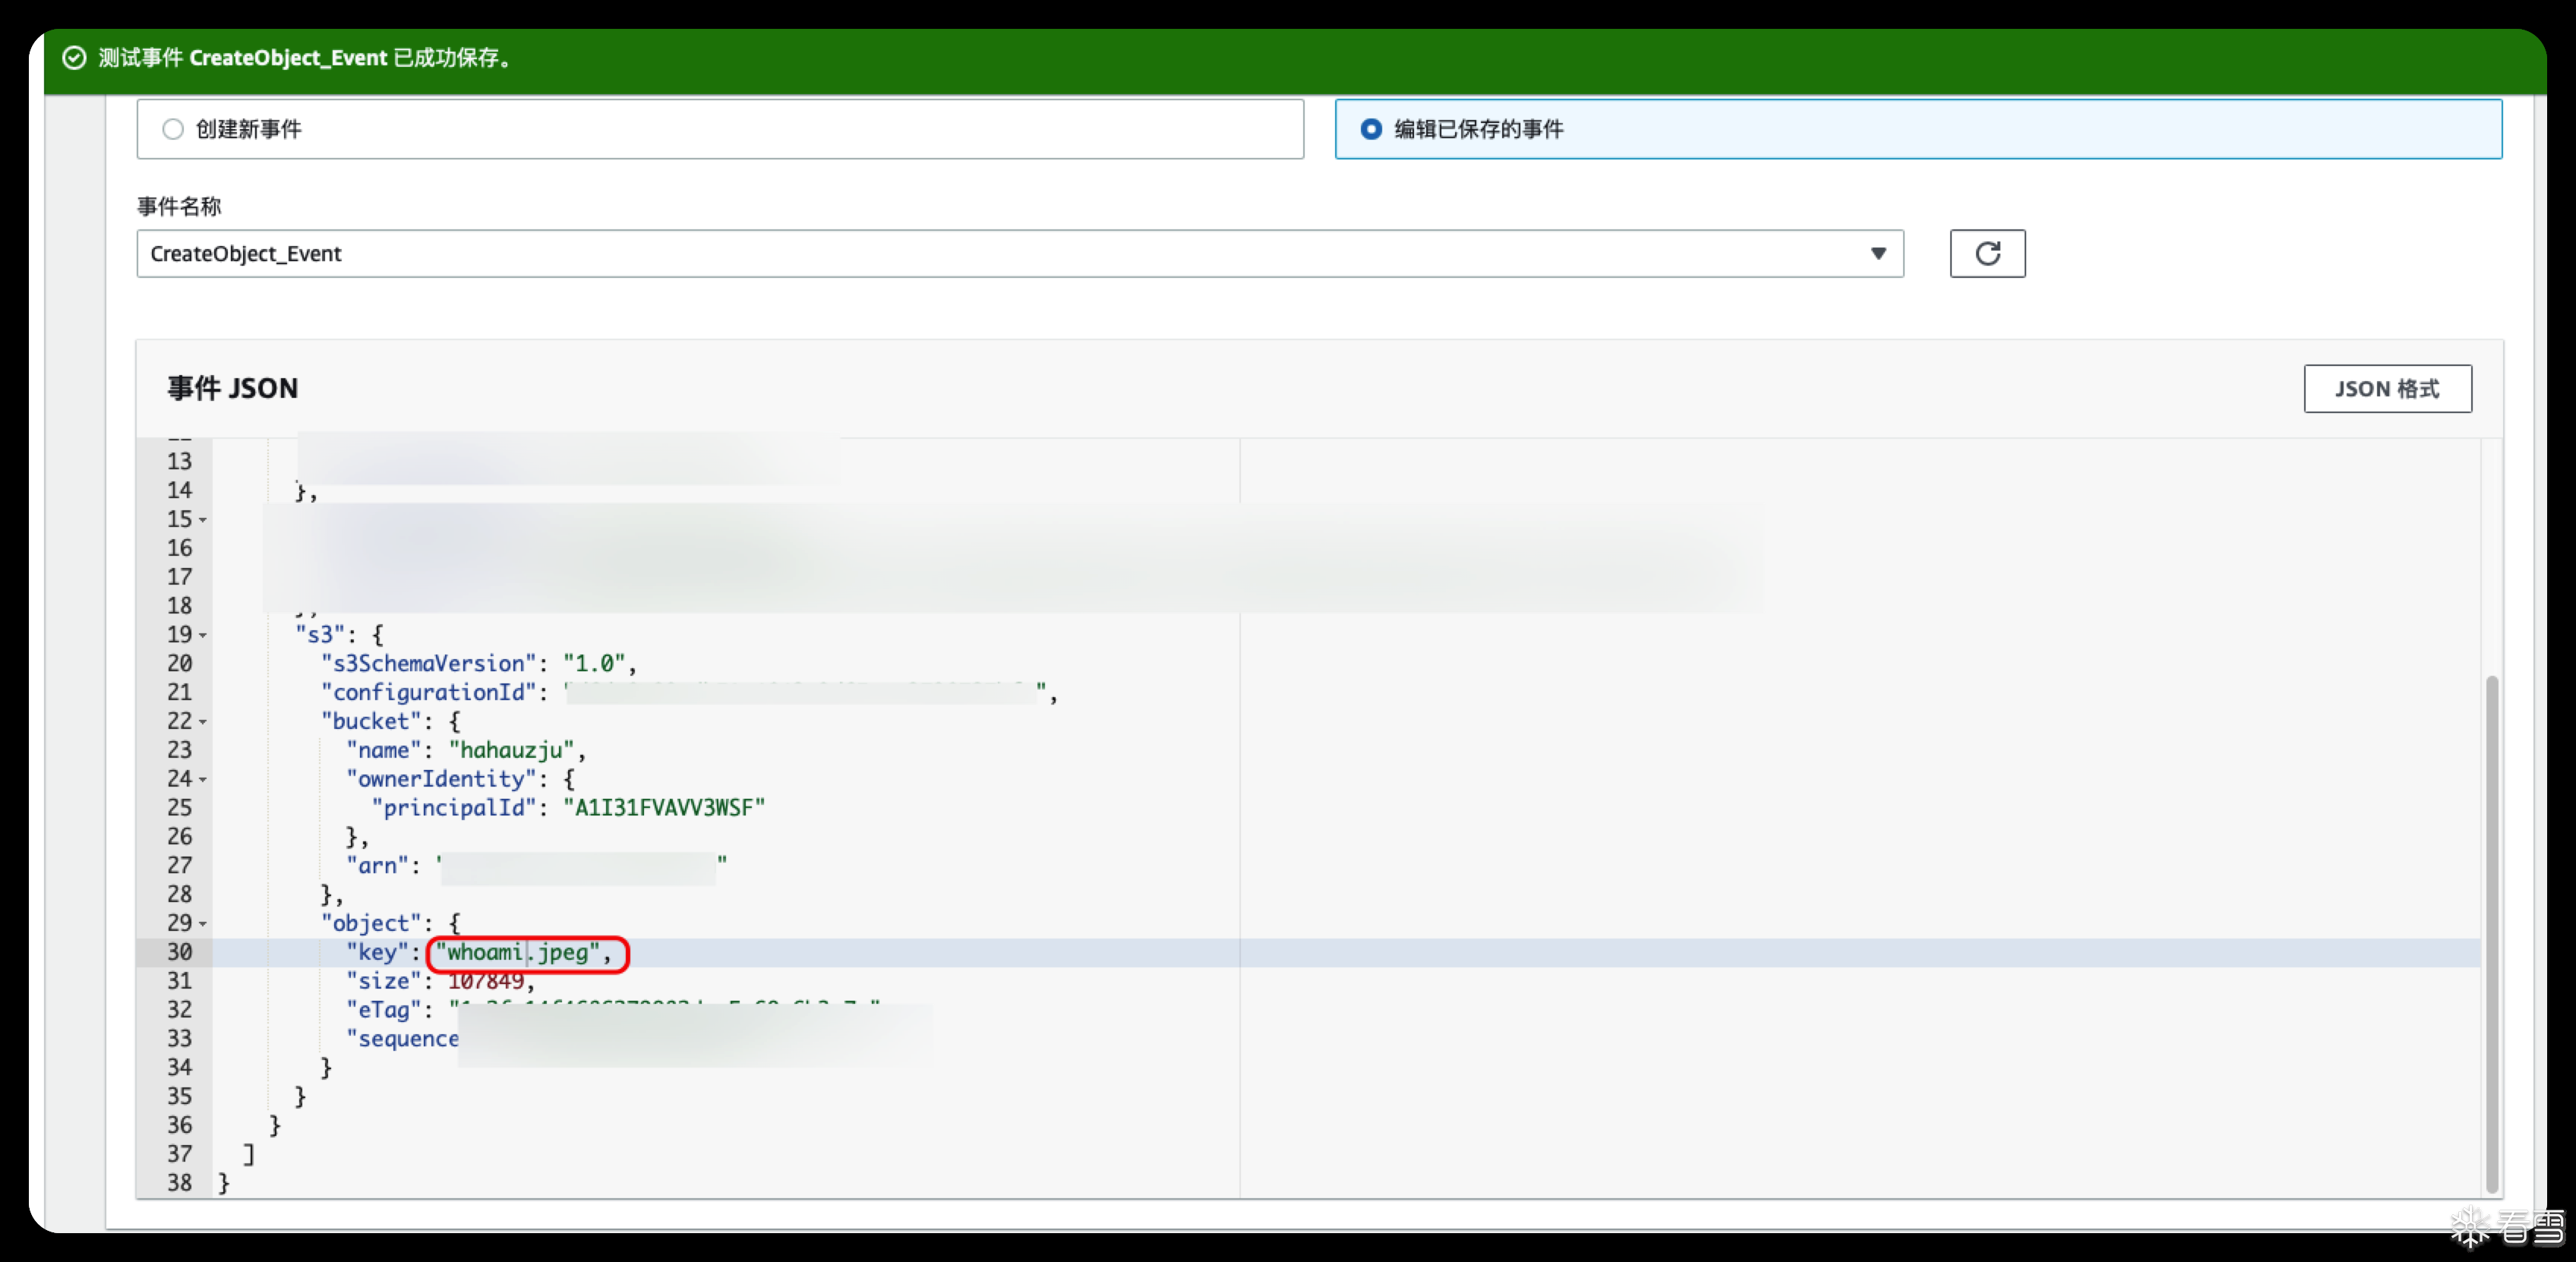Fold the "ownerIdentity" block at line 24
This screenshot has width=2576, height=1262.
click(x=203, y=780)
